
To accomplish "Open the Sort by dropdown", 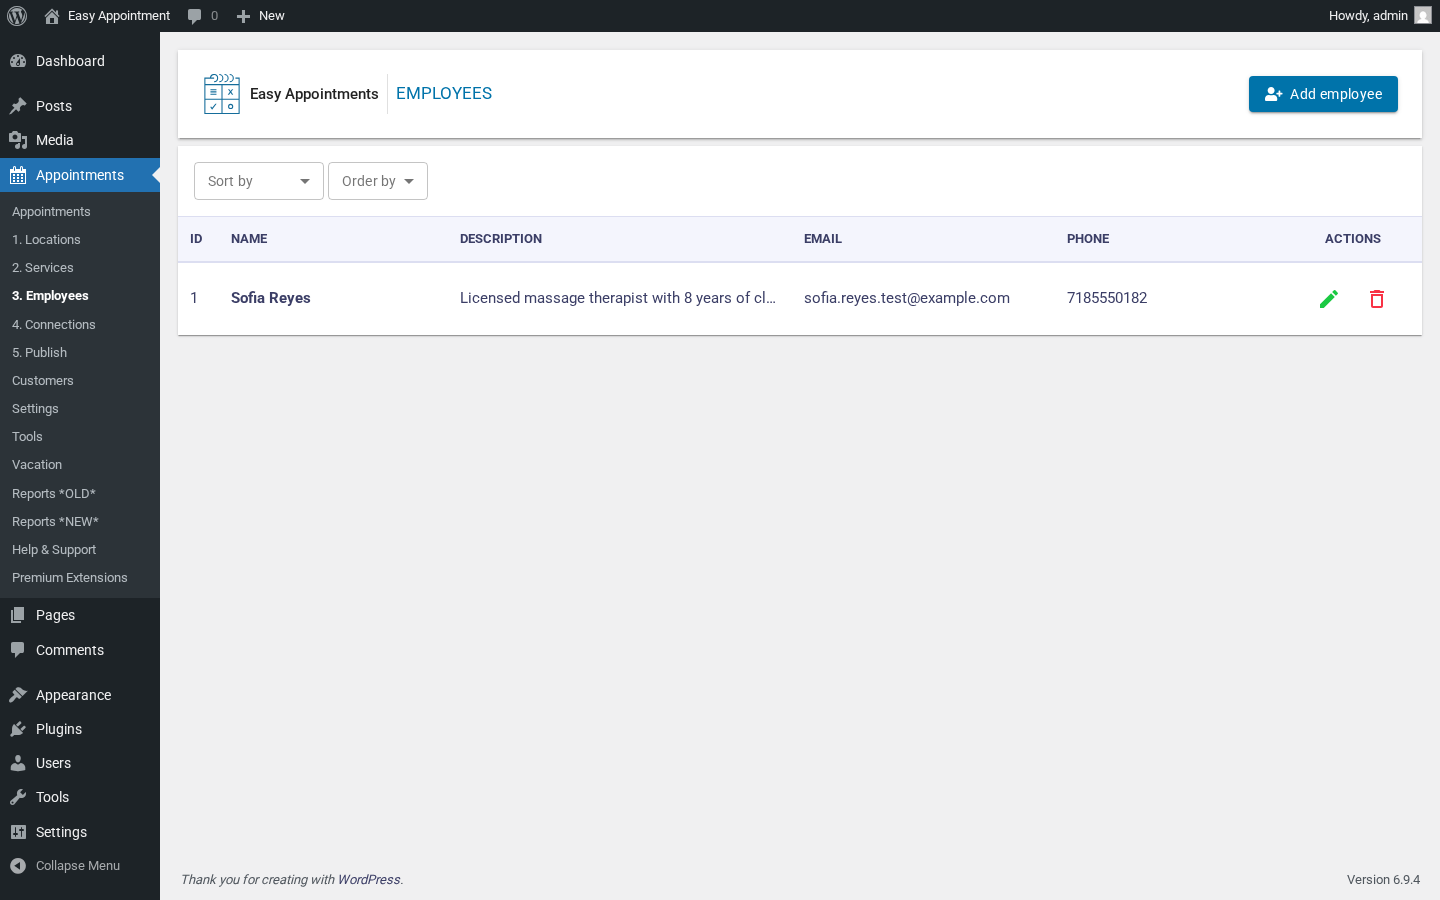I will click(x=259, y=181).
